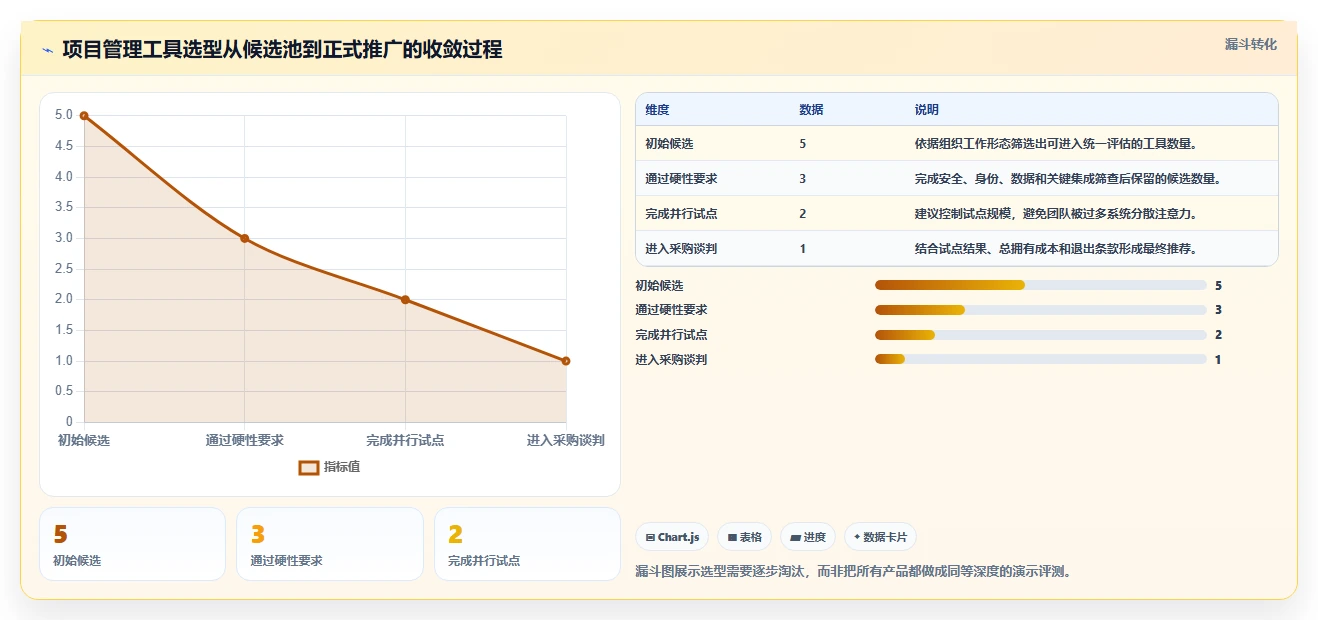Click the 完成并行试点 progress bar
Screen dimensions: 1318x620
[1040, 335]
